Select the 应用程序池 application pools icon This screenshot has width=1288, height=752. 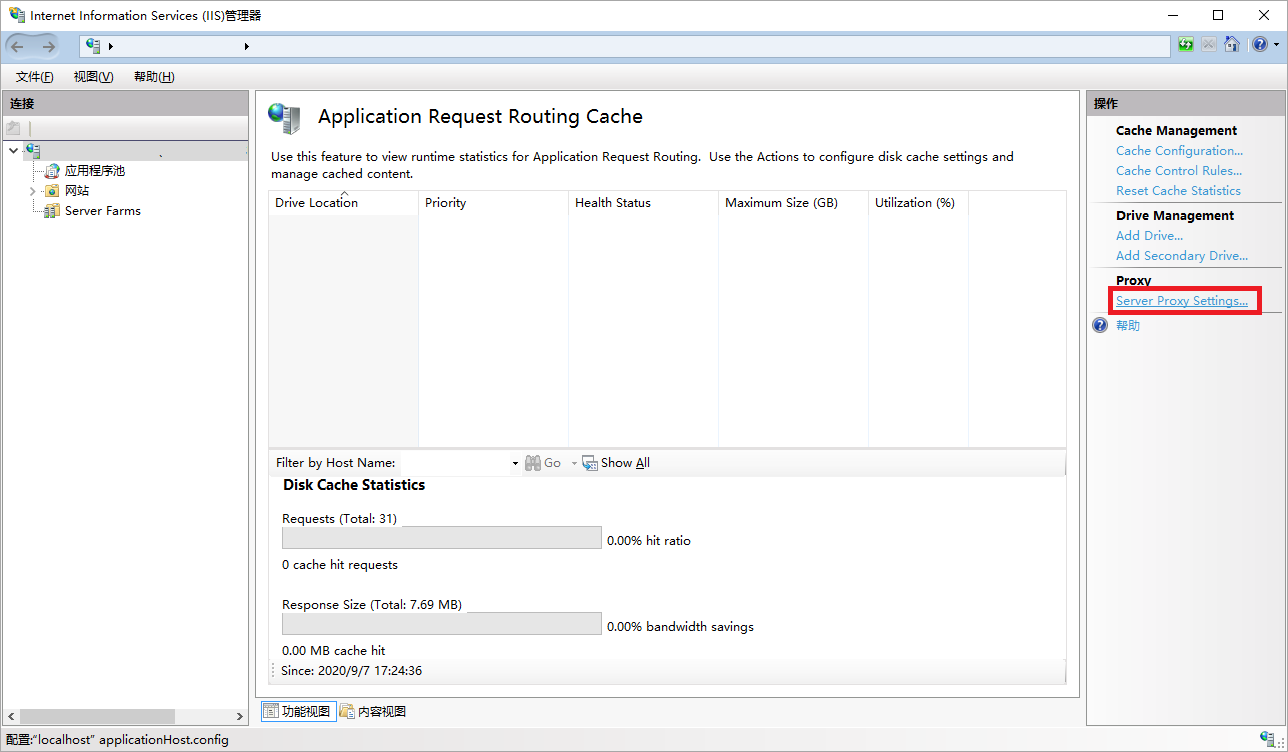tap(52, 171)
